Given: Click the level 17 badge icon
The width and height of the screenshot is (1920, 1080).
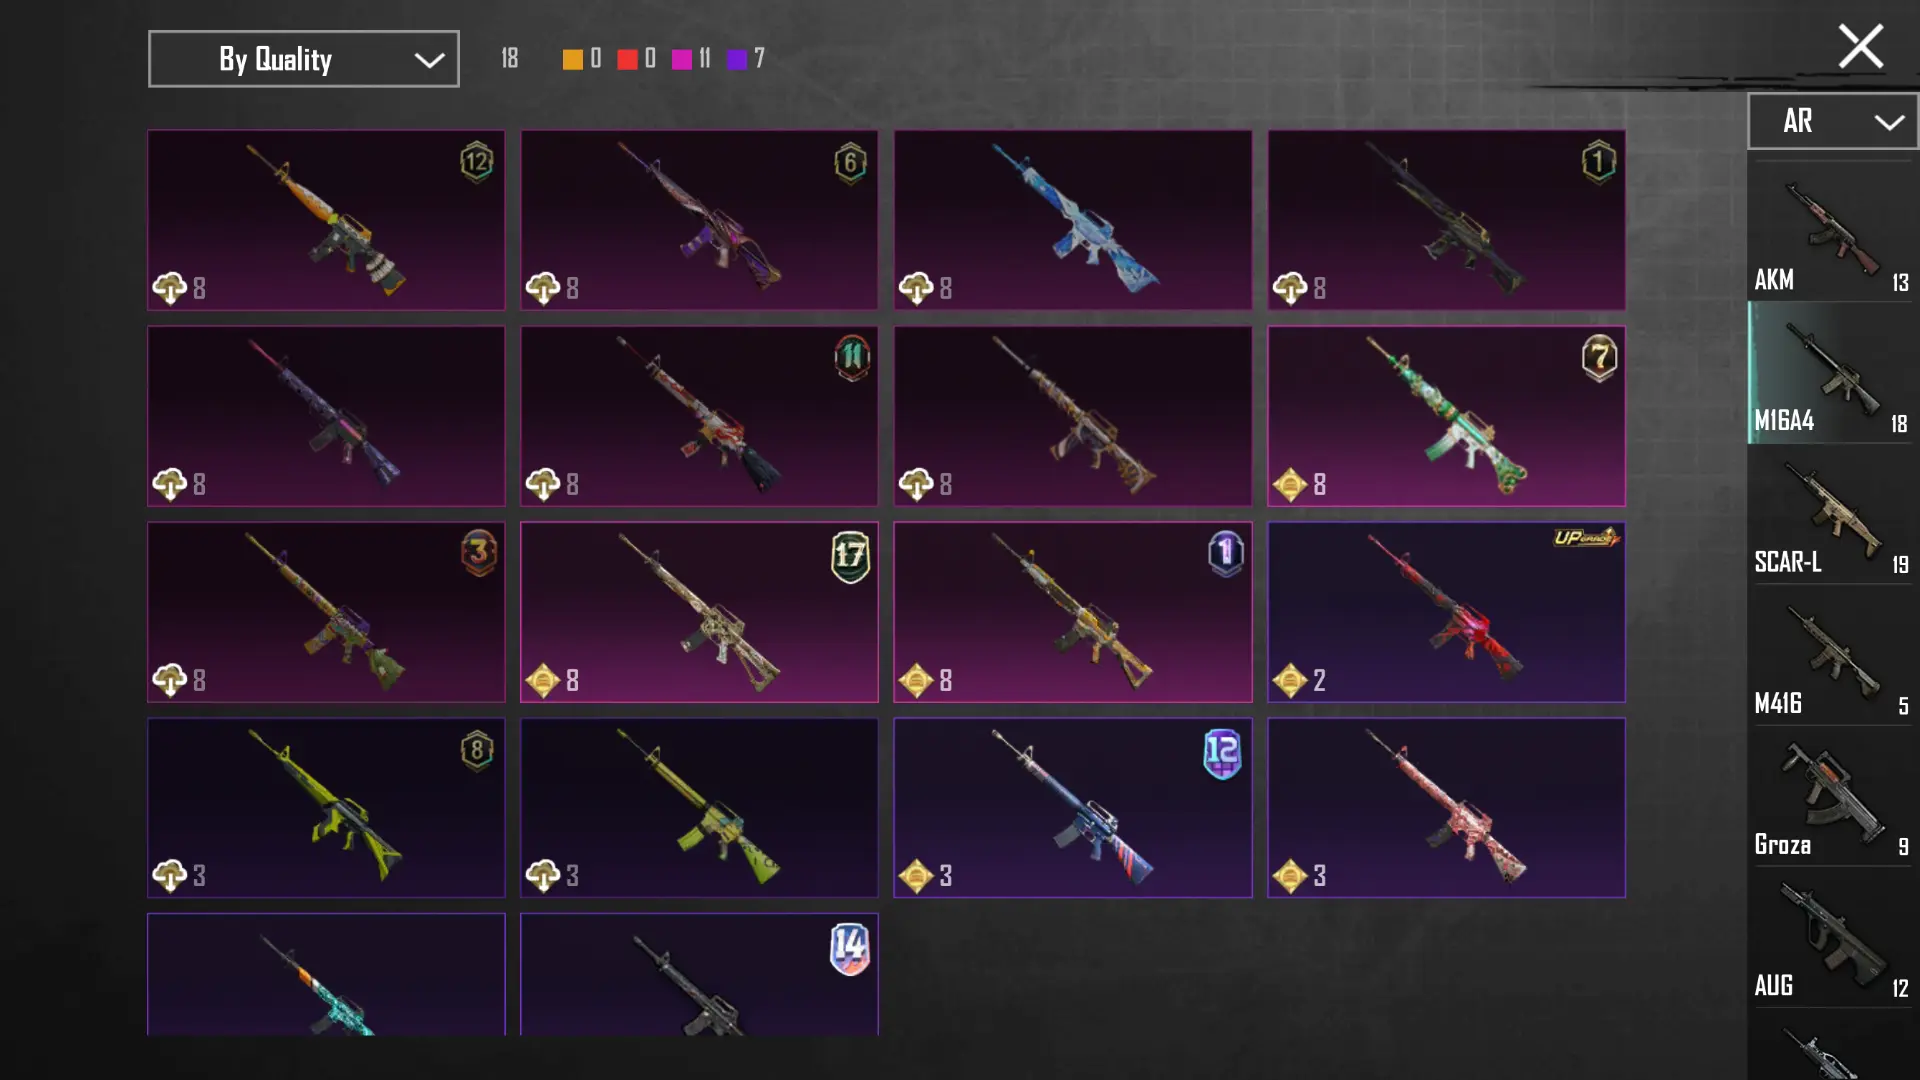Looking at the screenshot, I should point(850,556).
